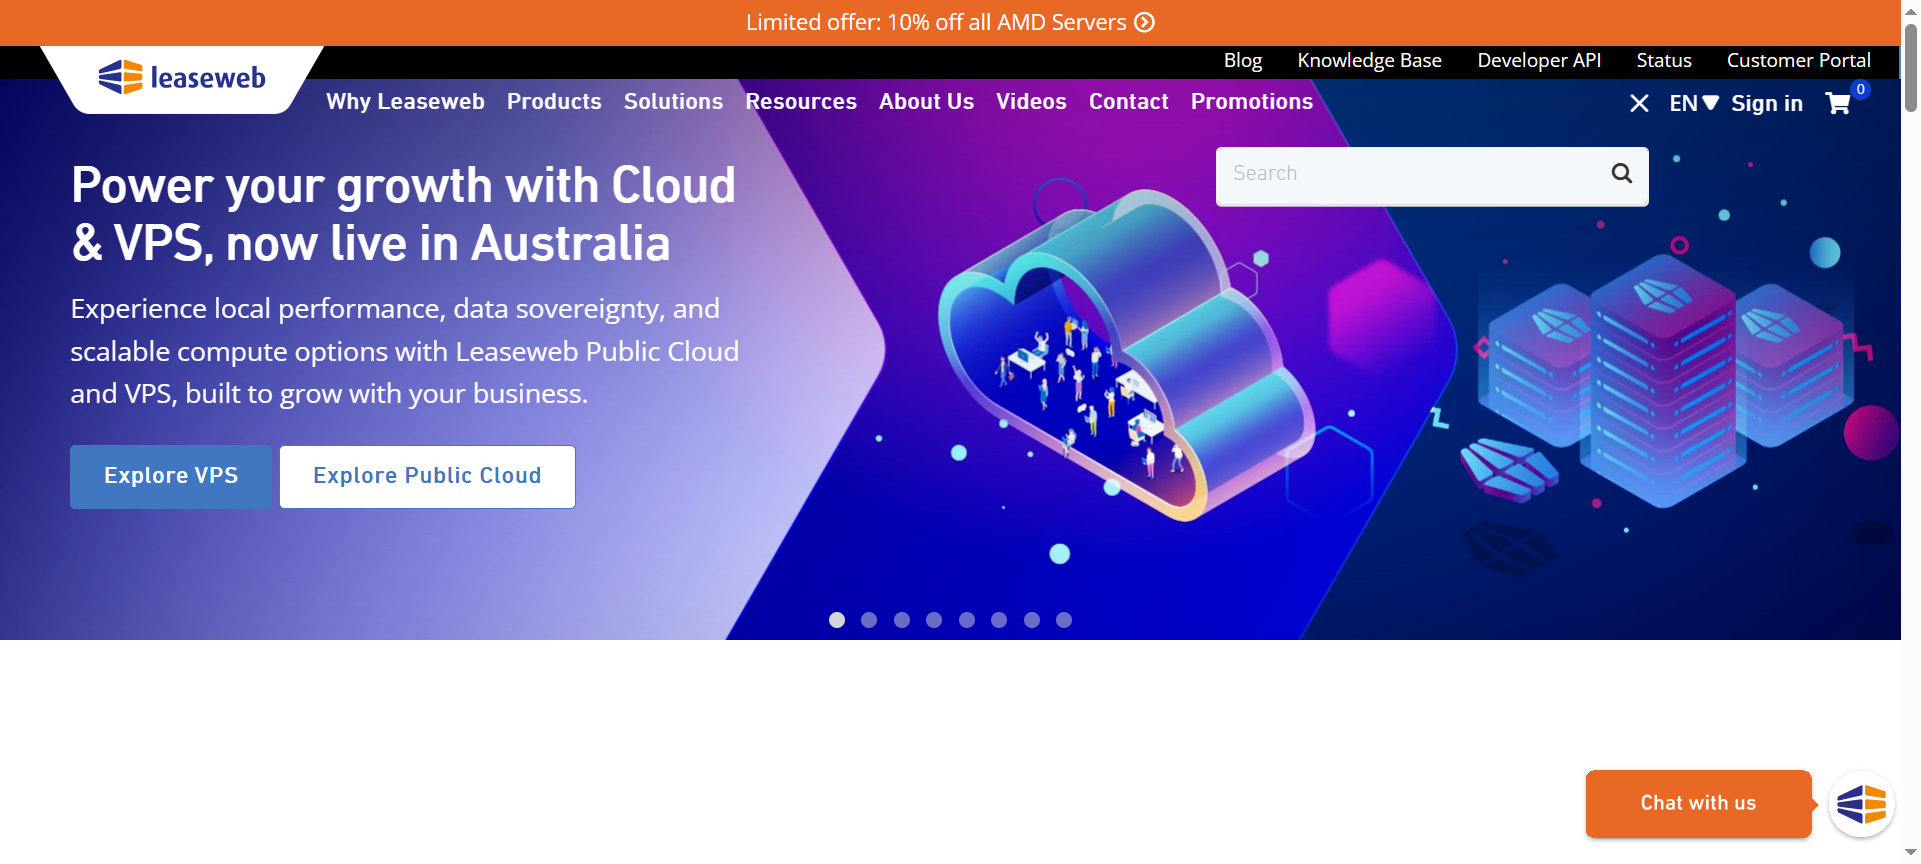1921x864 pixels.
Task: Click the page vertical scrollbar thumb
Action: (x=1911, y=66)
